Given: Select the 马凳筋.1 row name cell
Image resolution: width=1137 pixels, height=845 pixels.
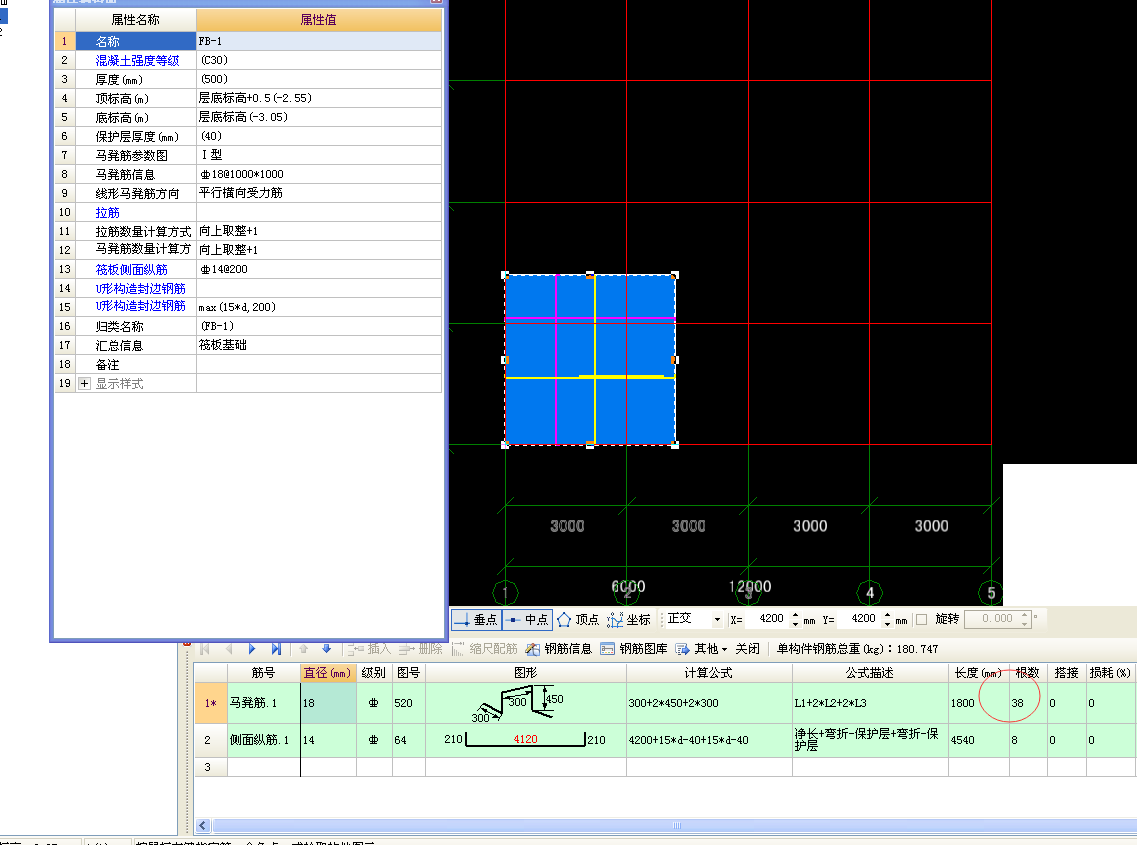Looking at the screenshot, I should coord(263,703).
